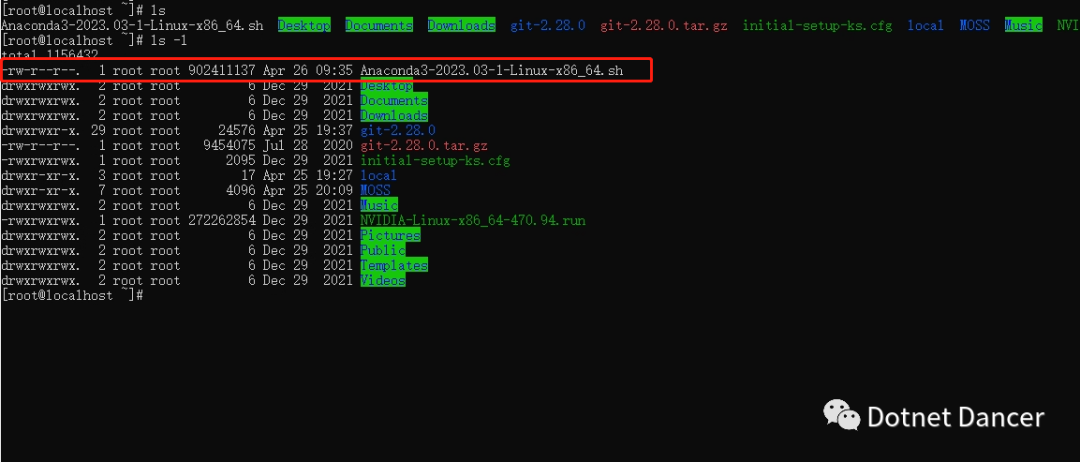Click Public directory name
Image resolution: width=1080 pixels, height=462 pixels.
coord(383,251)
